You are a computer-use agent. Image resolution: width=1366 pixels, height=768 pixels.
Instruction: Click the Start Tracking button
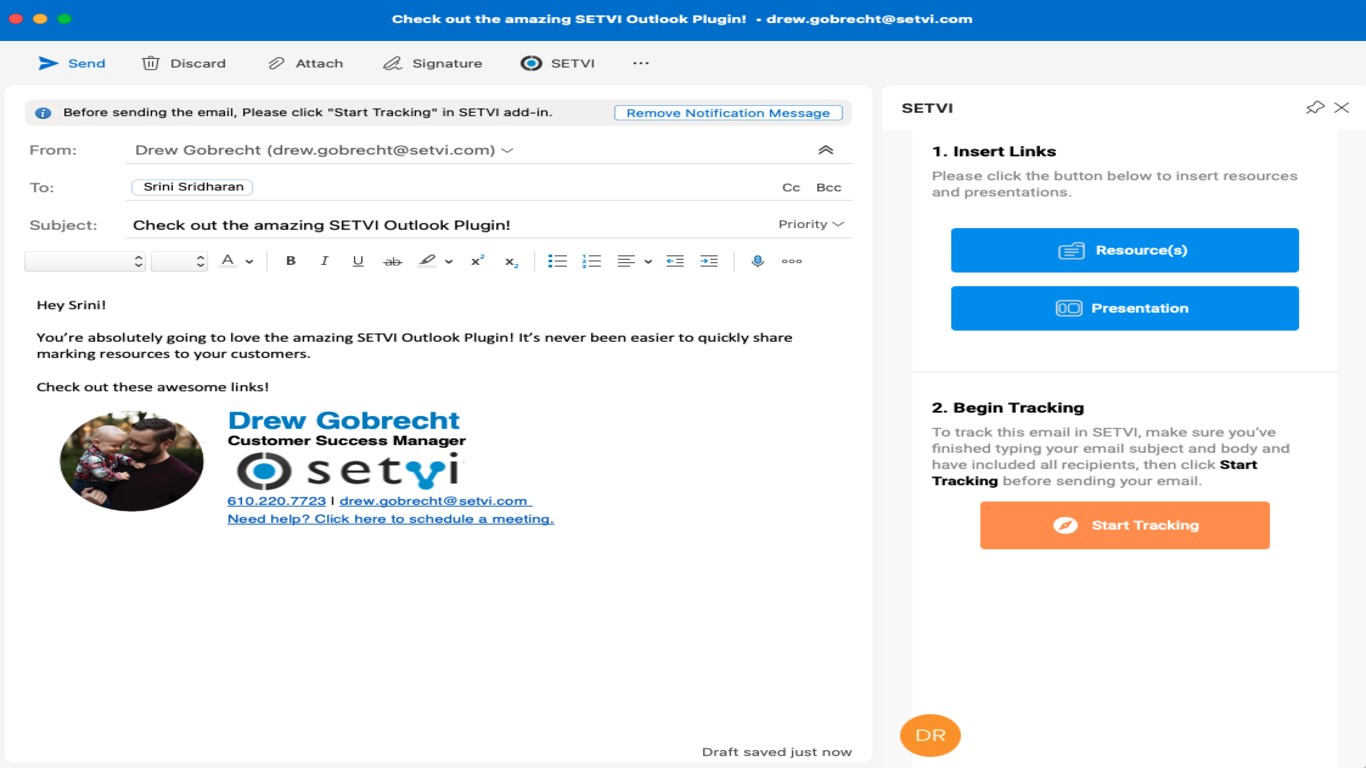(1125, 525)
